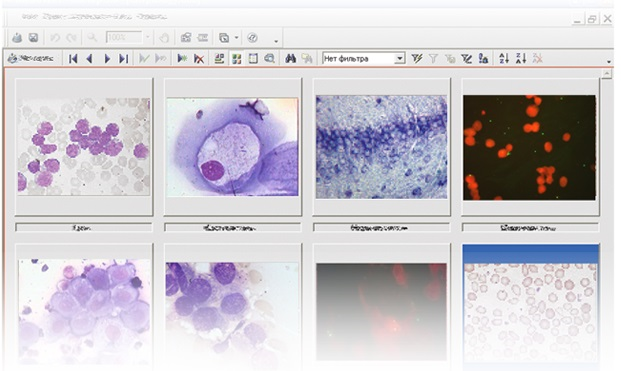621x371 pixels.
Task: Click the magnifier zoom icon
Action: (x=92, y=38)
